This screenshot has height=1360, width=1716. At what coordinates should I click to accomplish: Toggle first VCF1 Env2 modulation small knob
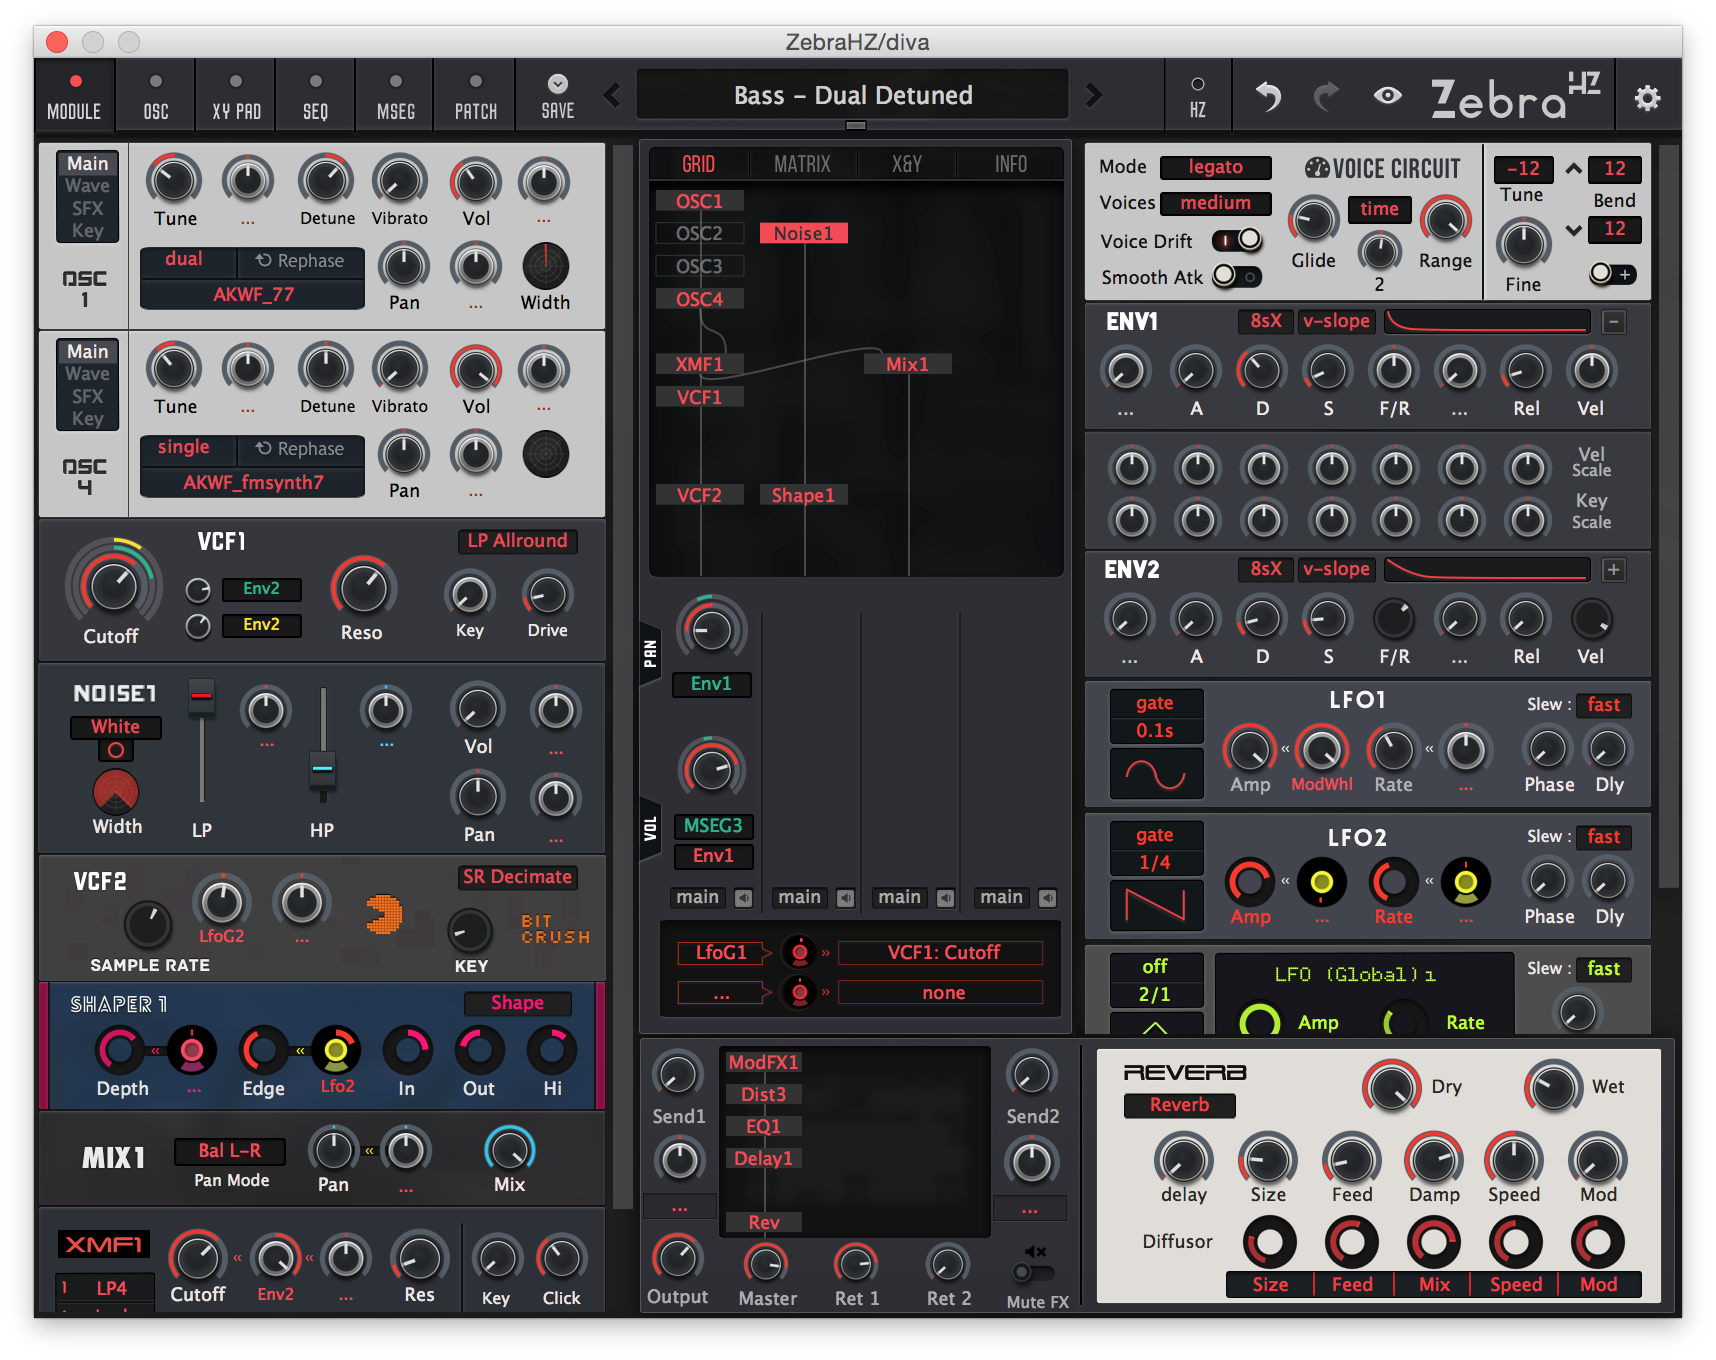coord(198,590)
